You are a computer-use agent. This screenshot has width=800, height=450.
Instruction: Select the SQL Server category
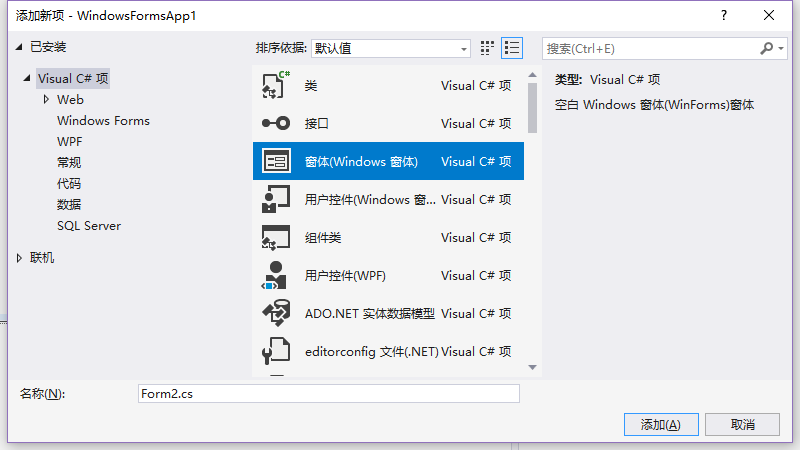coord(89,226)
